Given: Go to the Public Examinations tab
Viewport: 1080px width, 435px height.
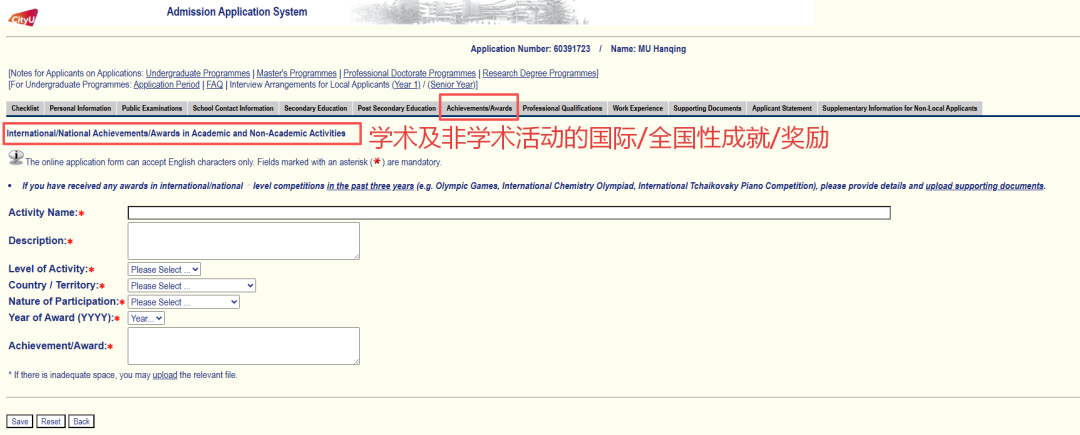Looking at the screenshot, I should [152, 108].
